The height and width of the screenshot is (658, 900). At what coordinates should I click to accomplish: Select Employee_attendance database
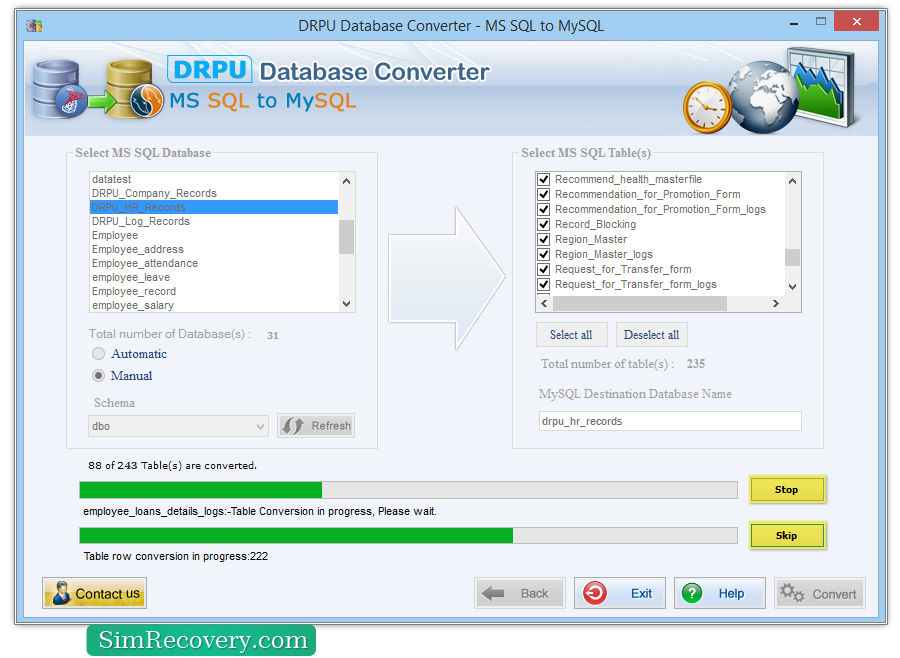click(214, 263)
